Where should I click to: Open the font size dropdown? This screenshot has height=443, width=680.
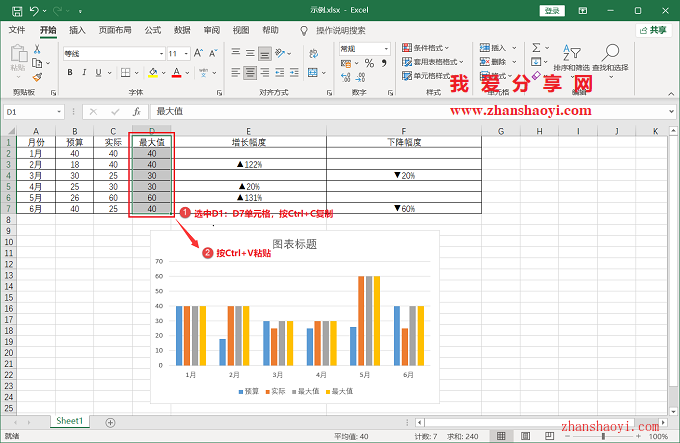coord(186,54)
